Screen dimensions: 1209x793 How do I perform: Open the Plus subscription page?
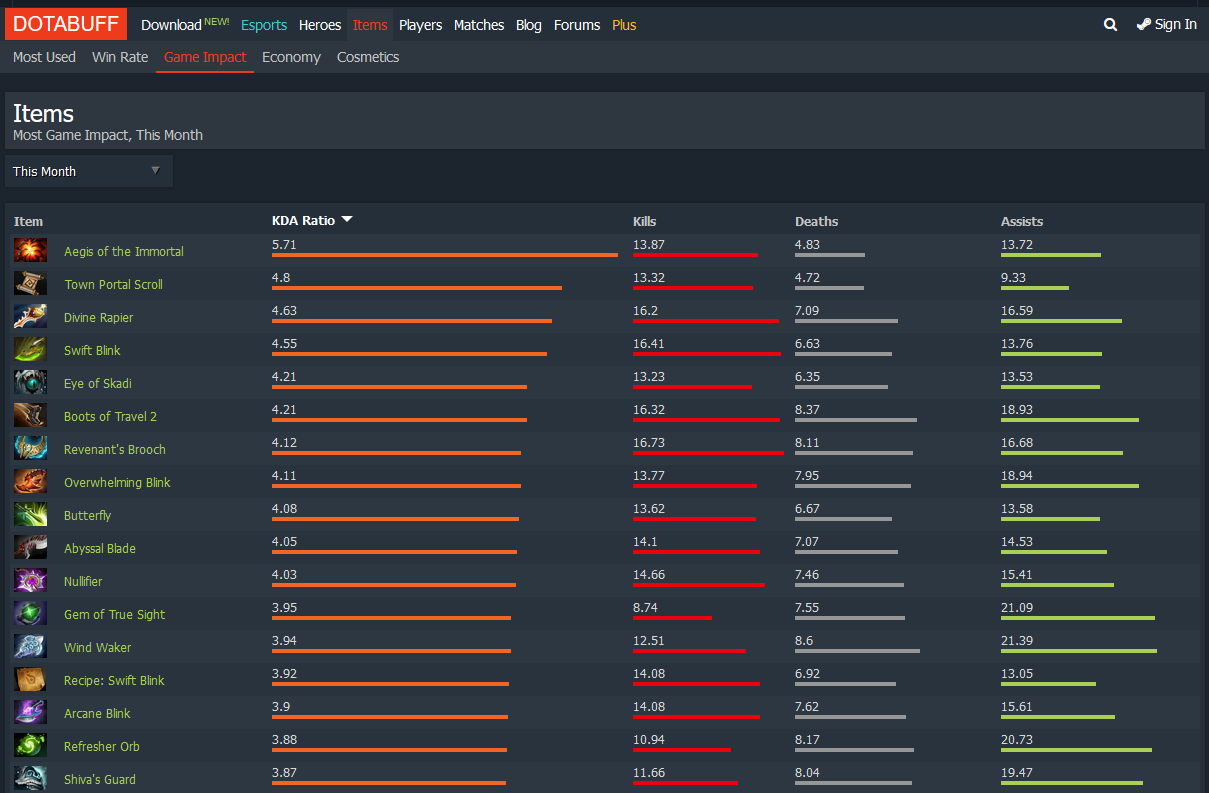624,25
